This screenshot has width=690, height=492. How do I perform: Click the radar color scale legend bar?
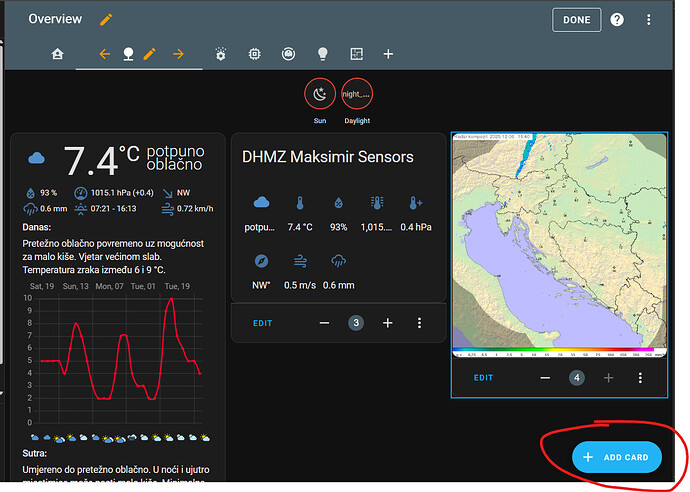[559, 352]
